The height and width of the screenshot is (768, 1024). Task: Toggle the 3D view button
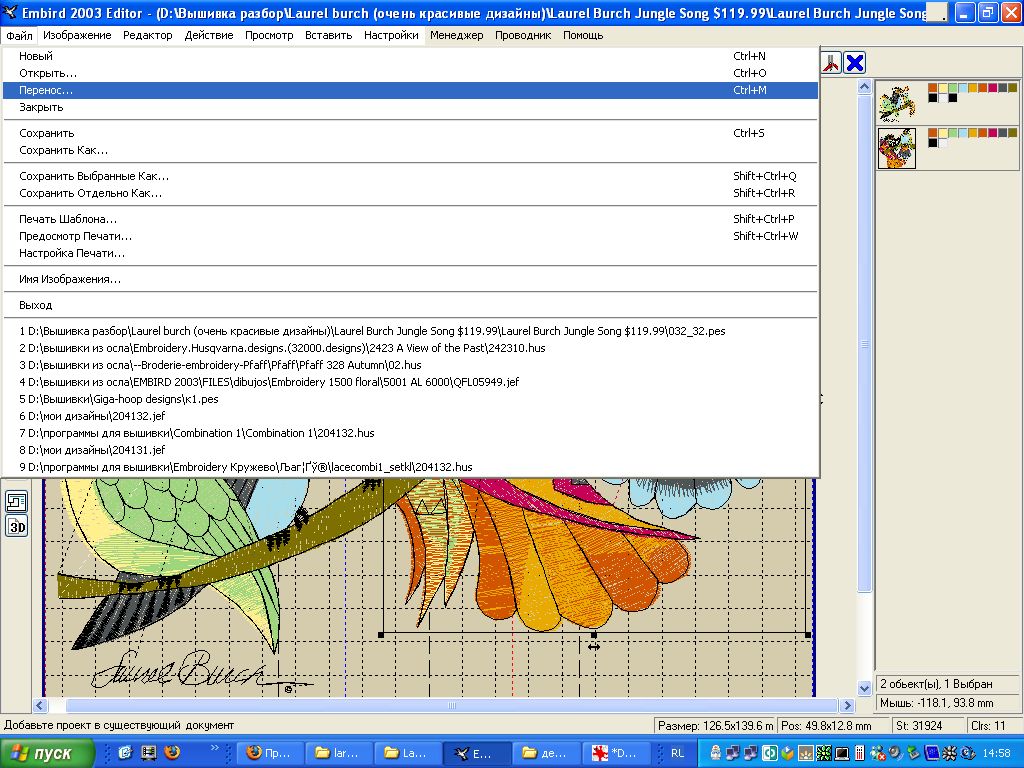(x=17, y=526)
